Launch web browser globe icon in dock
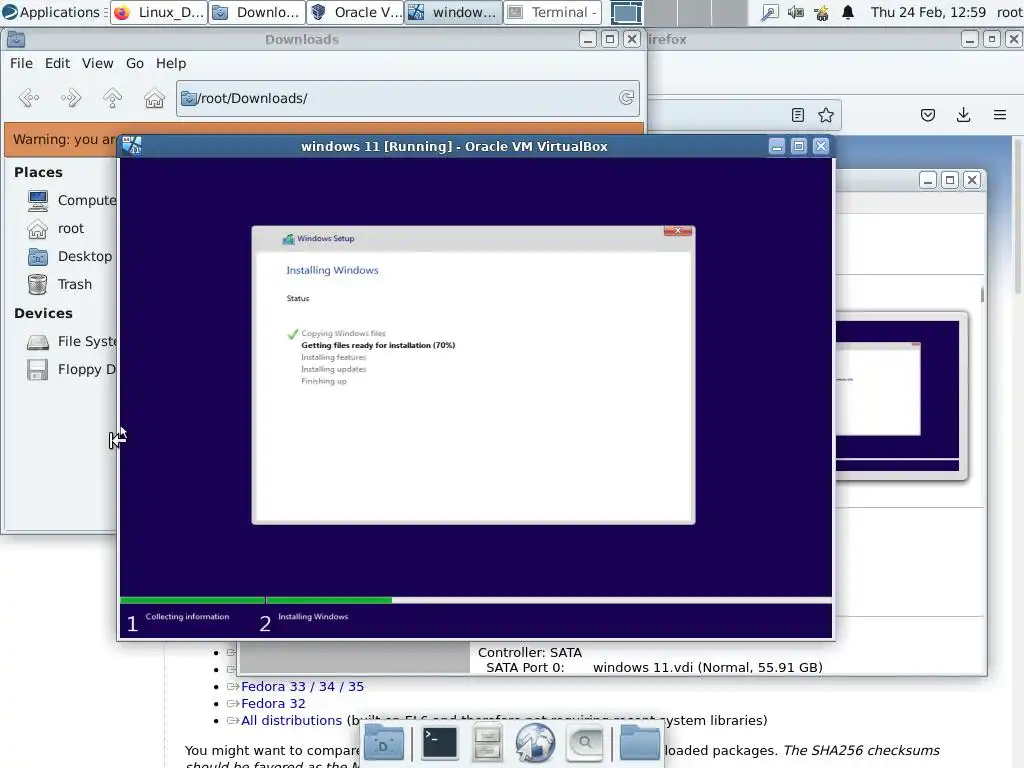Screen dimensions: 1024x768 tap(535, 743)
